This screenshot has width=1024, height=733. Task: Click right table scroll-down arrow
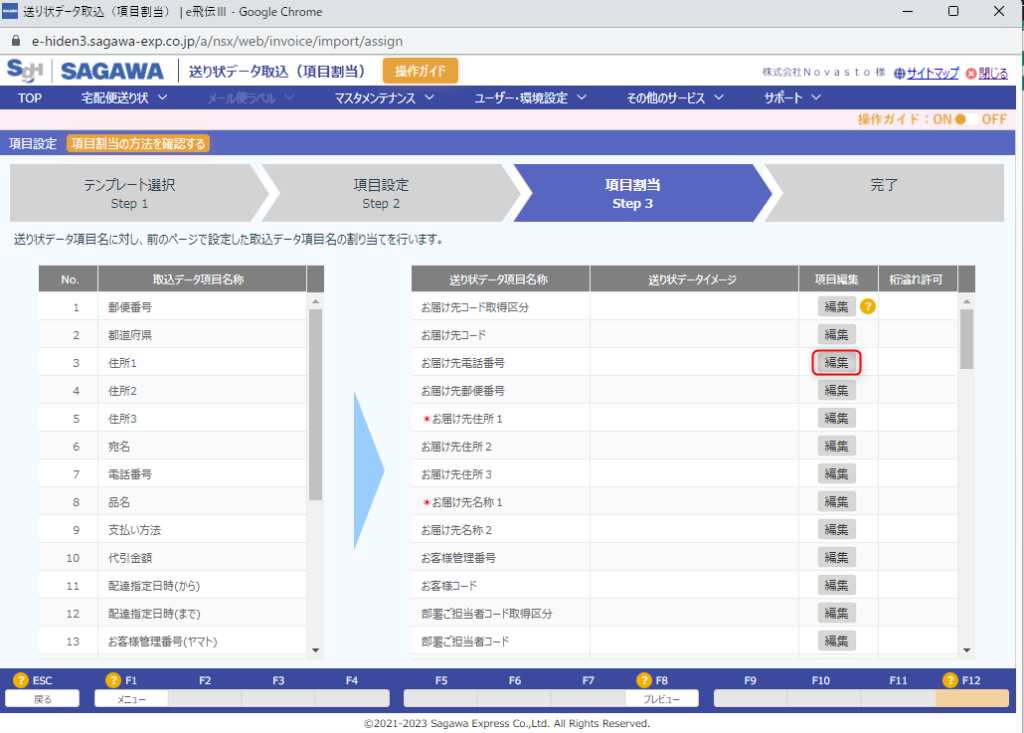click(967, 650)
